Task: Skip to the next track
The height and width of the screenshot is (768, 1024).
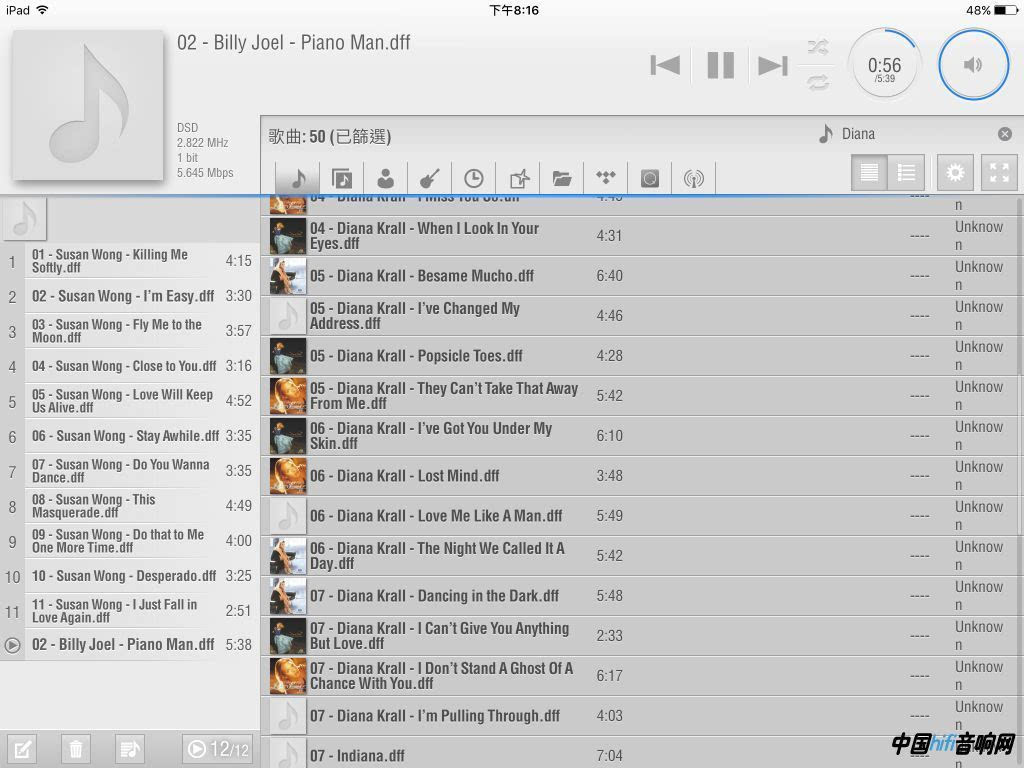Action: 772,65
